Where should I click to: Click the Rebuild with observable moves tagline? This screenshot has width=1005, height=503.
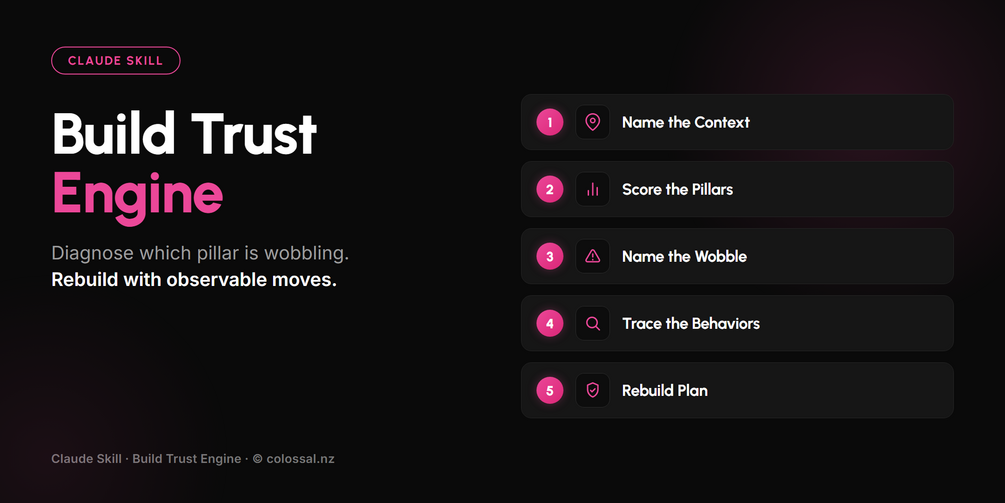[194, 280]
